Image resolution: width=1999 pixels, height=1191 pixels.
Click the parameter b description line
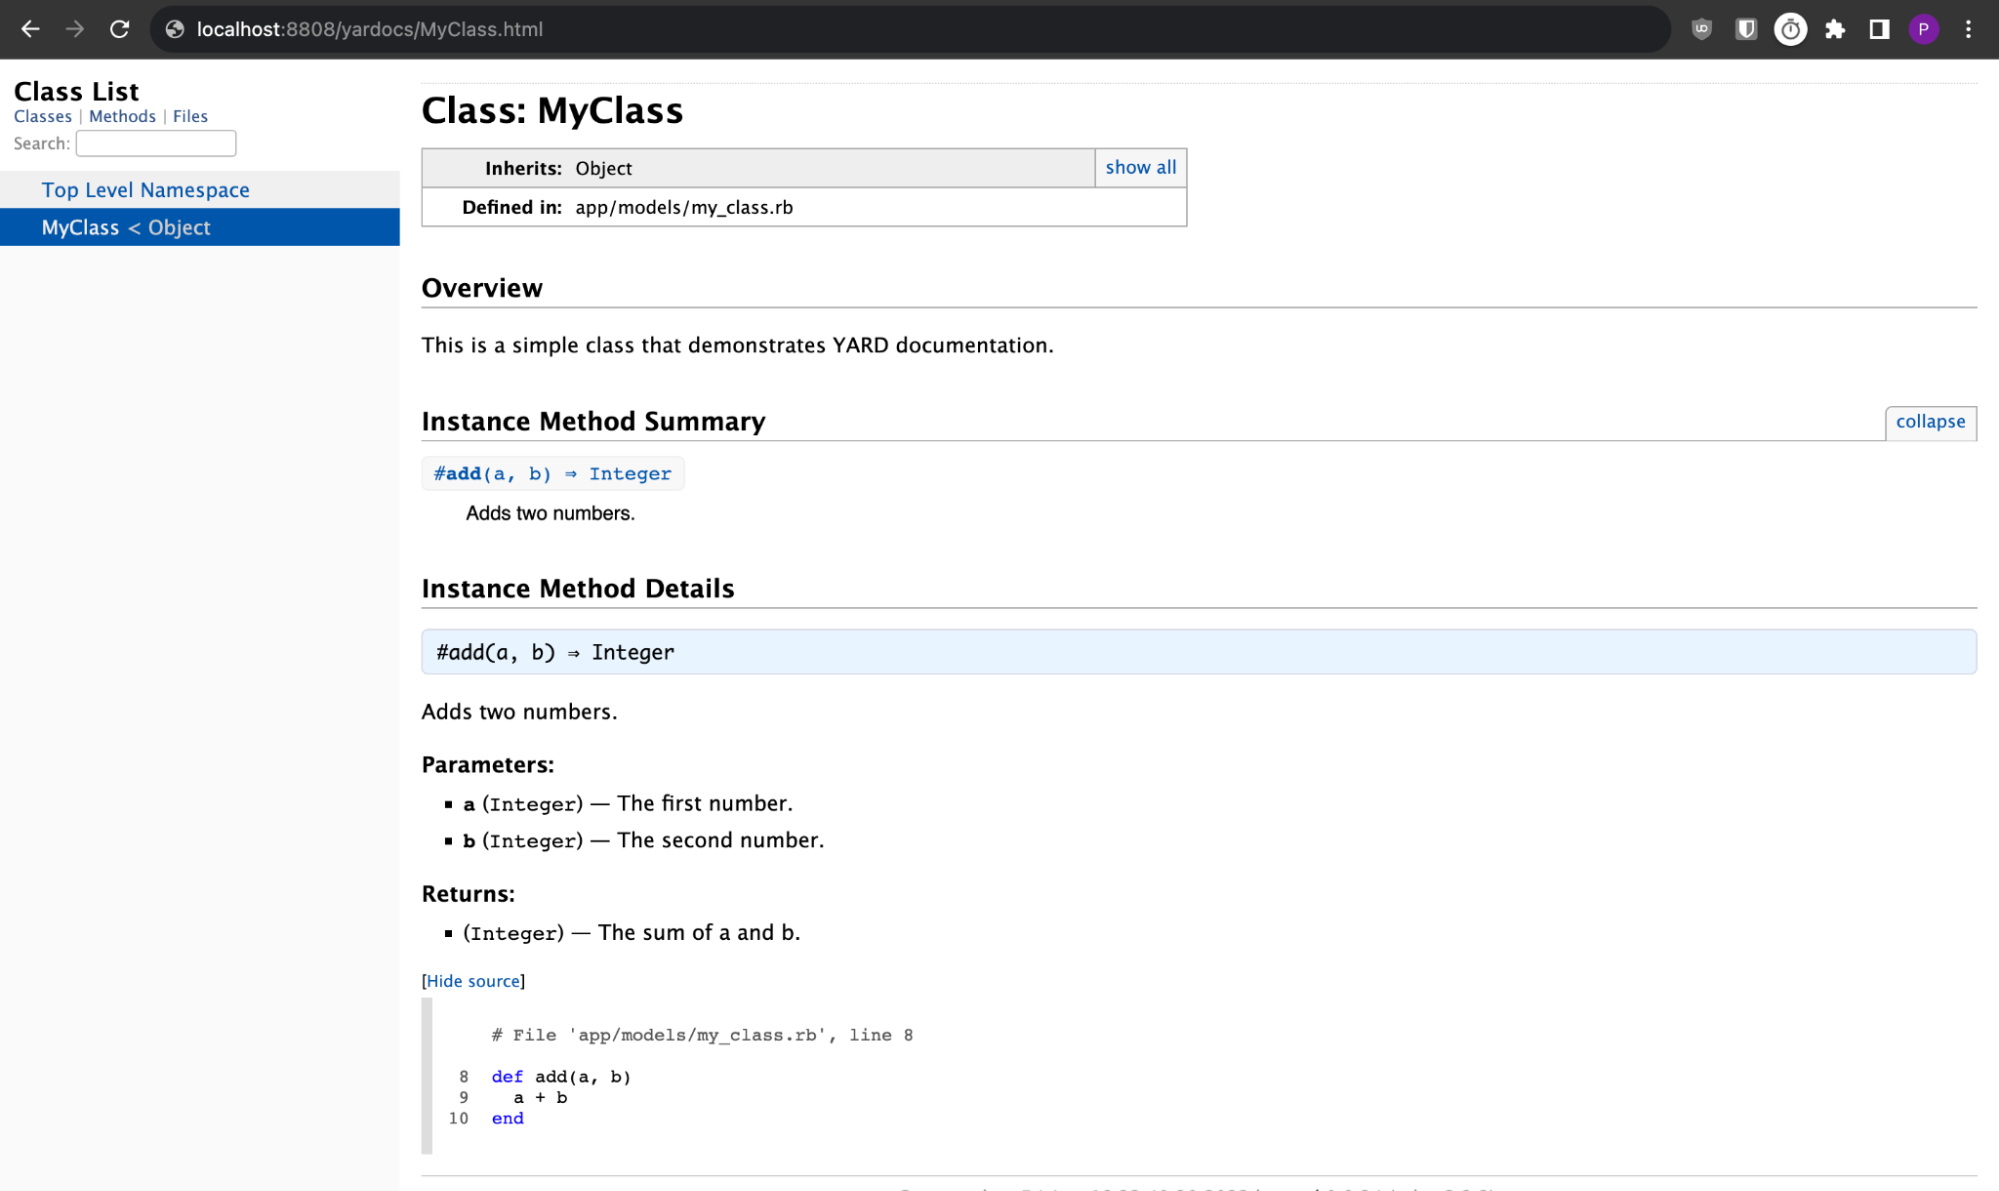pos(643,840)
